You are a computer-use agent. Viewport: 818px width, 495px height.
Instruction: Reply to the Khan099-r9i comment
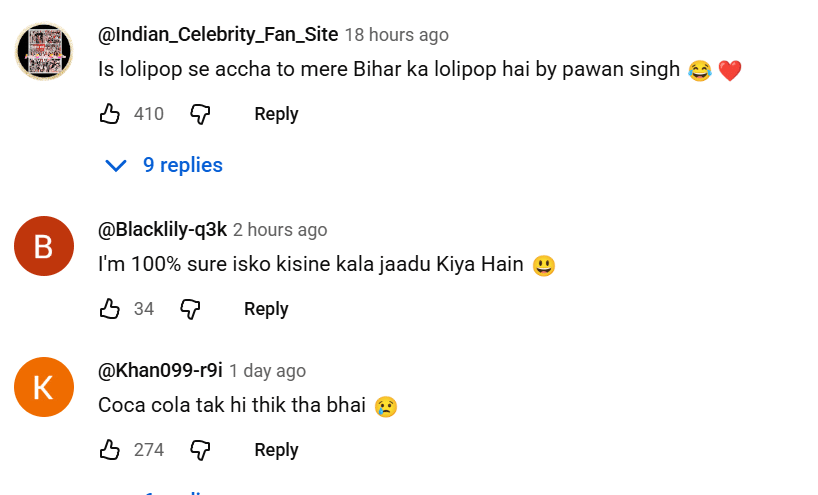[276, 450]
